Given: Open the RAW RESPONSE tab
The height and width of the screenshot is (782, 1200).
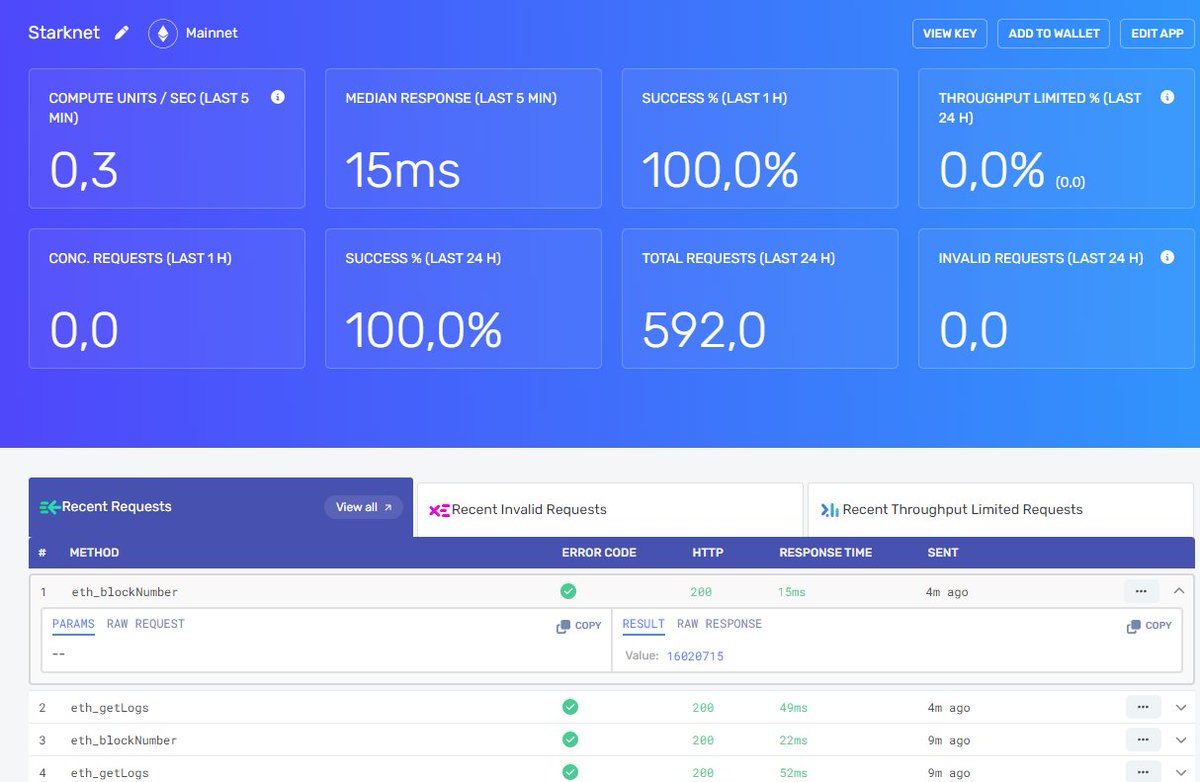Looking at the screenshot, I should point(720,623).
